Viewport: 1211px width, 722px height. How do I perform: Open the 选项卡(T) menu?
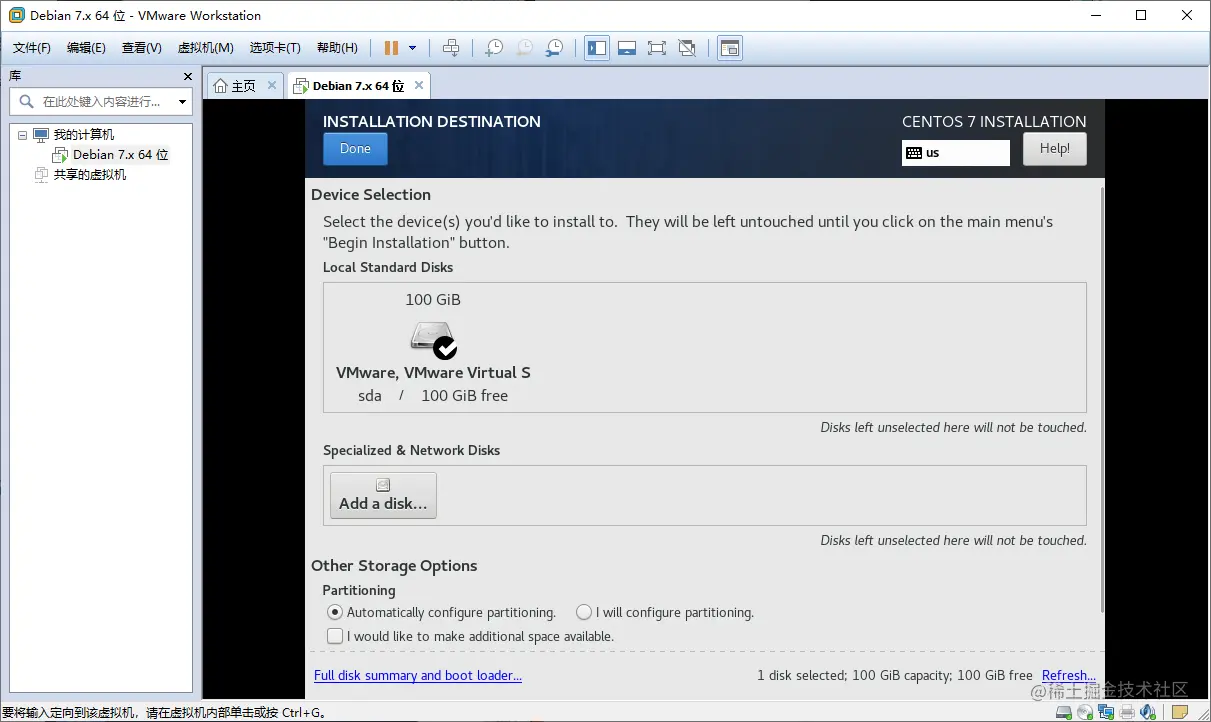(275, 48)
